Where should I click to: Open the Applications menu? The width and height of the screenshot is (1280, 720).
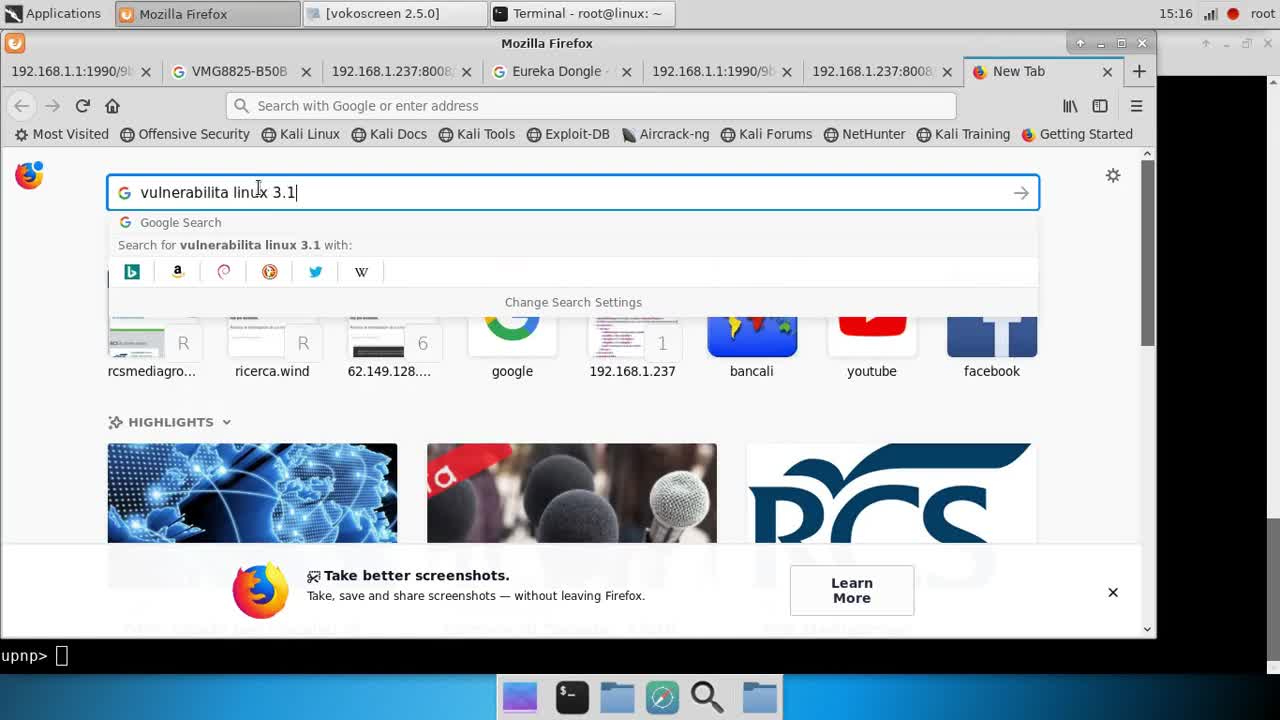(x=53, y=13)
